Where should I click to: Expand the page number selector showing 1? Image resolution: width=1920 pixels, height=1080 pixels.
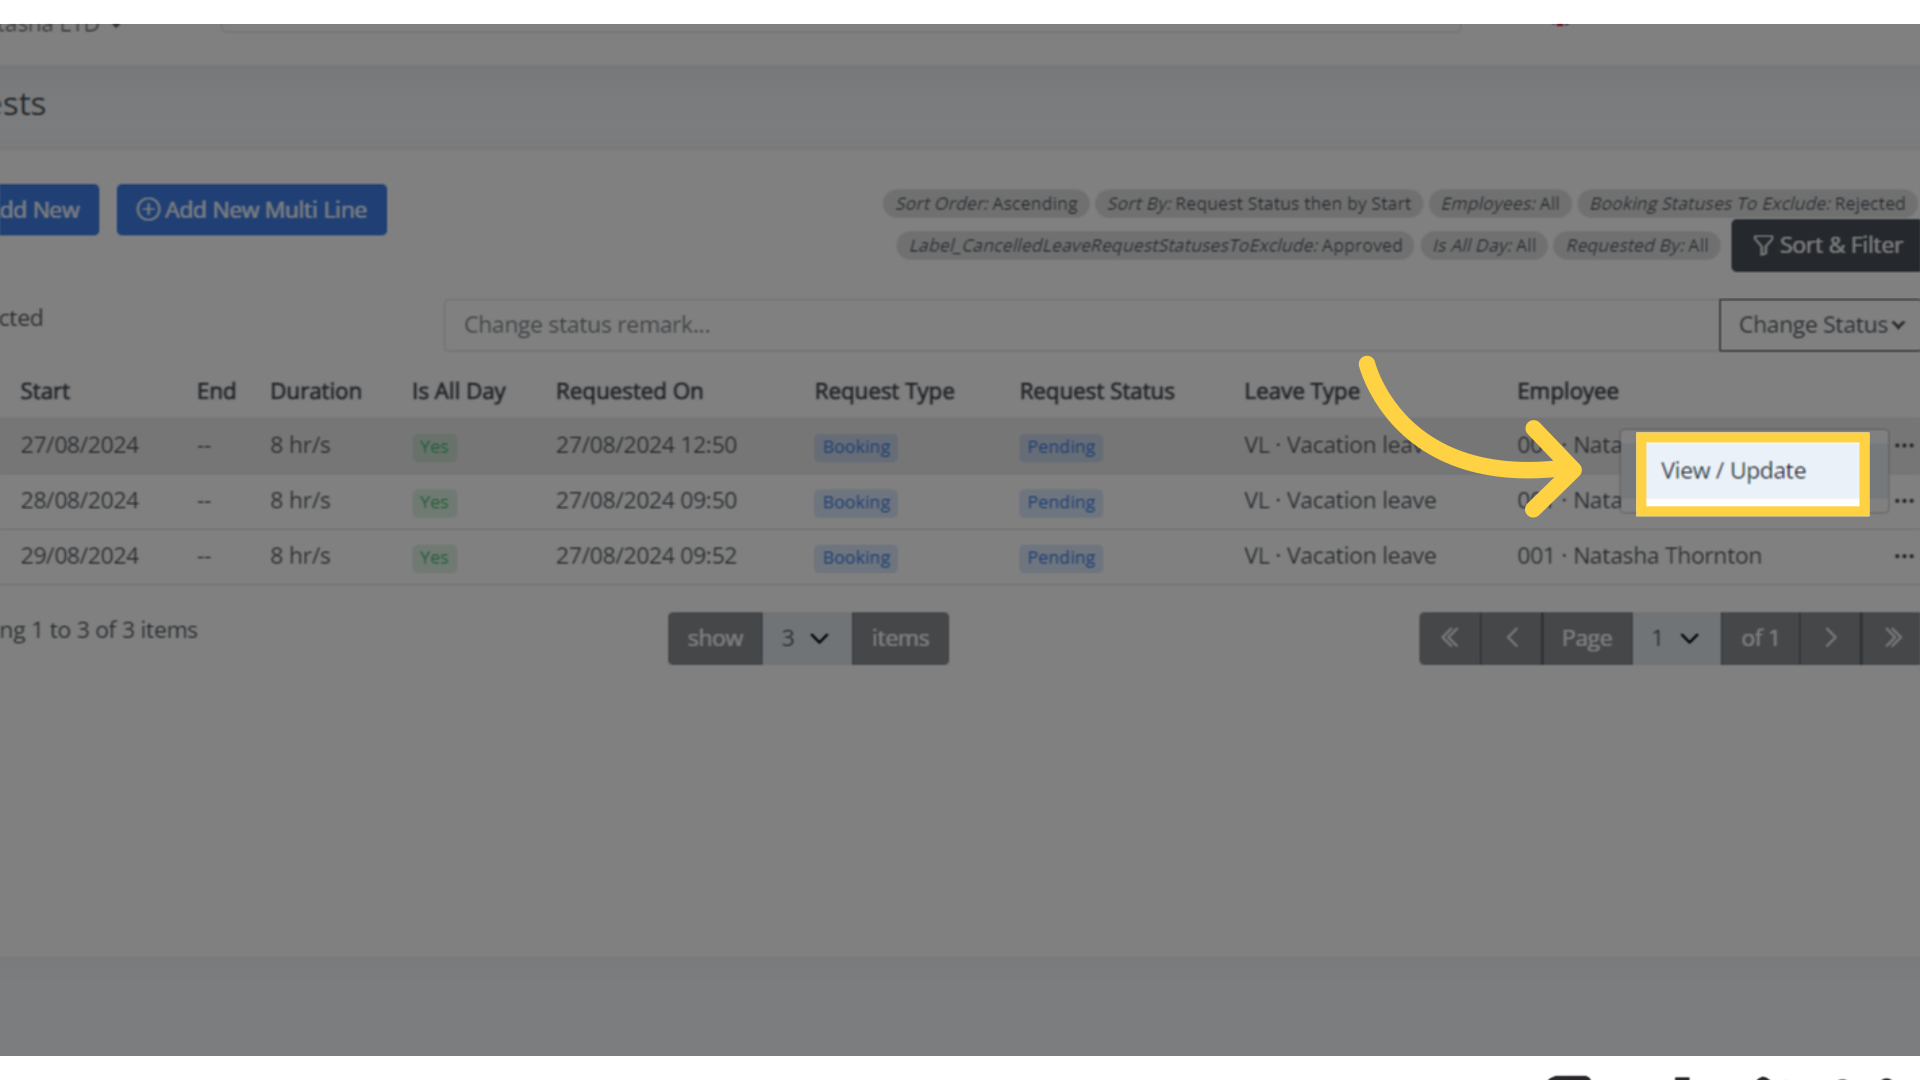1674,638
